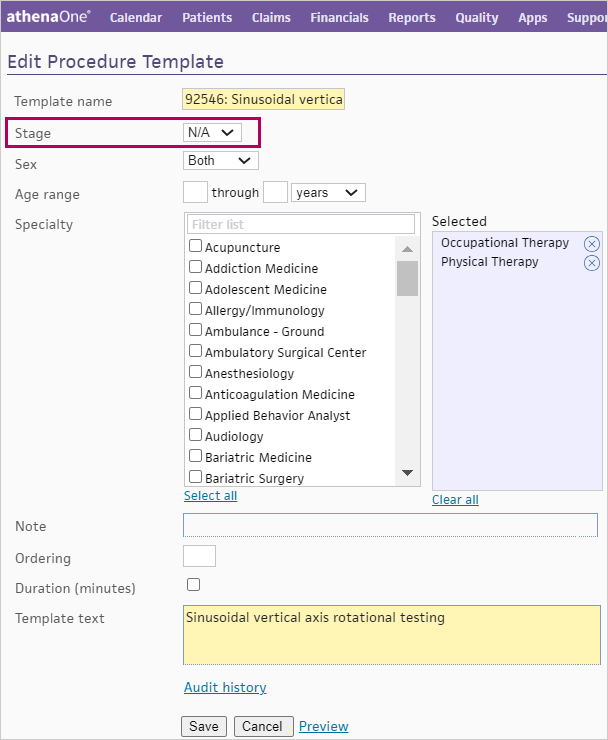Expand the Sex dropdown
Screen dimensions: 608x740
click(x=221, y=161)
